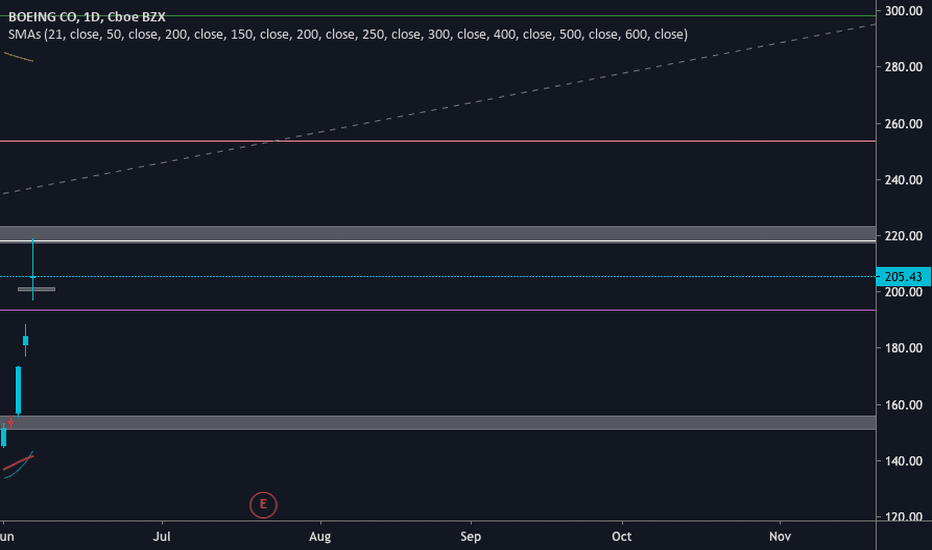This screenshot has width=932, height=550.
Task: Click the Sep label on time axis
Action: coord(471,536)
